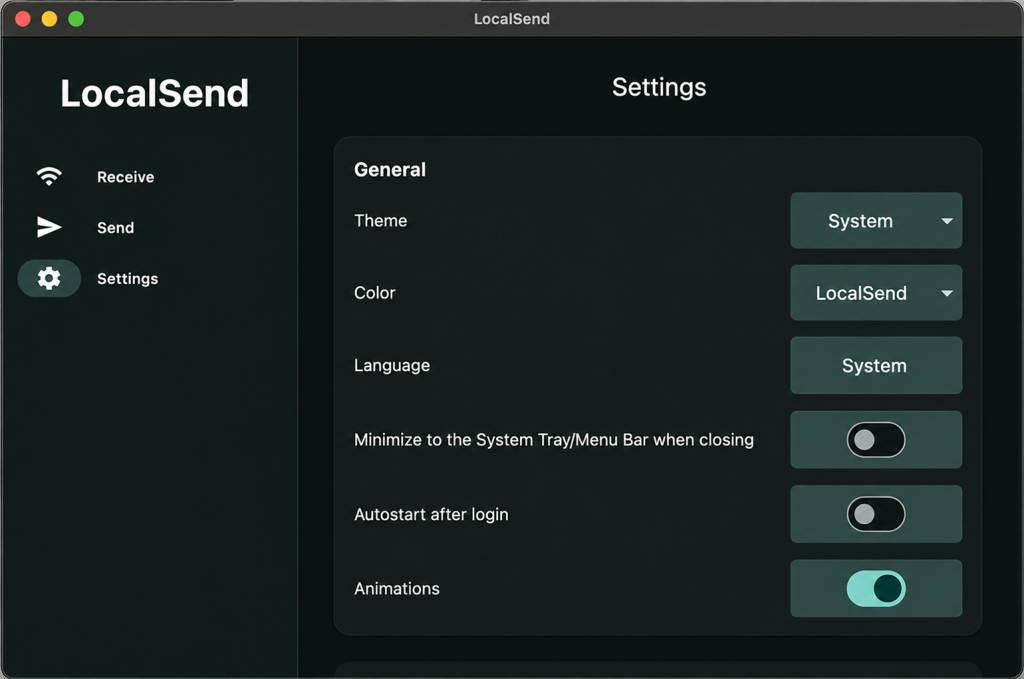Click the Send paper-plane icon
This screenshot has height=679, width=1024.
(x=49, y=227)
